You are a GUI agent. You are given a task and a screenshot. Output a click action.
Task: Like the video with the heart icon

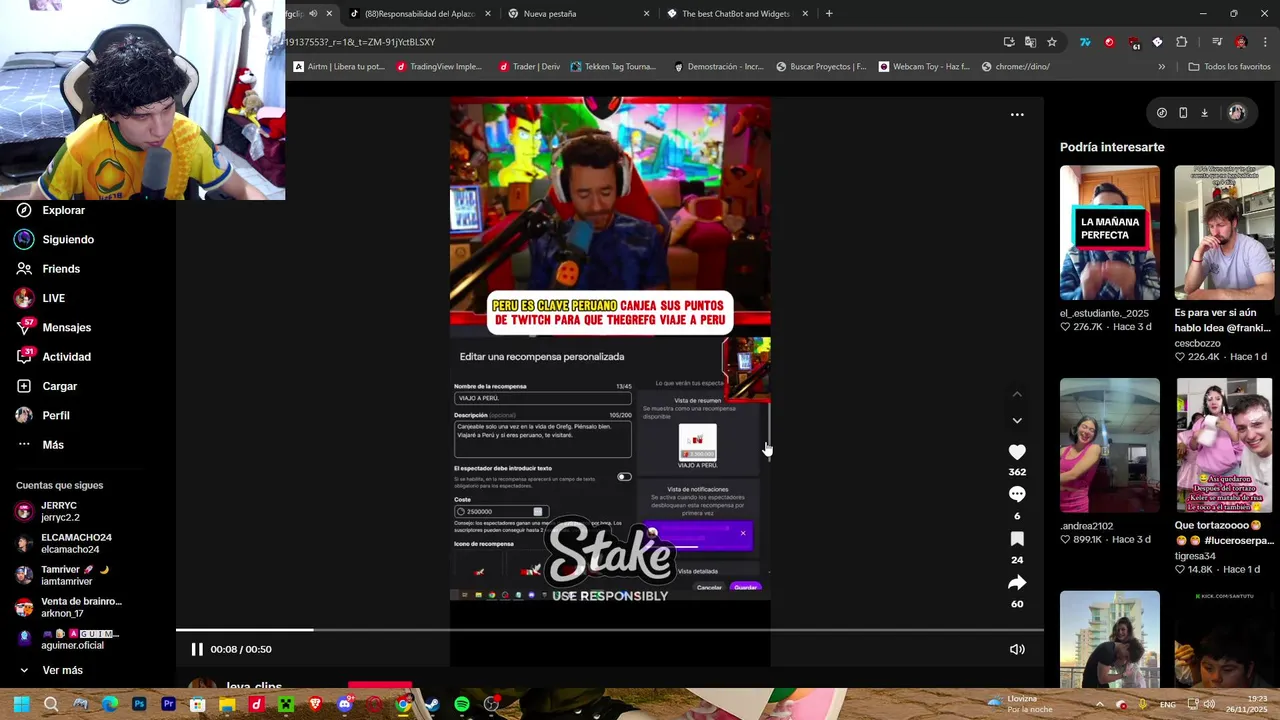[1017, 452]
